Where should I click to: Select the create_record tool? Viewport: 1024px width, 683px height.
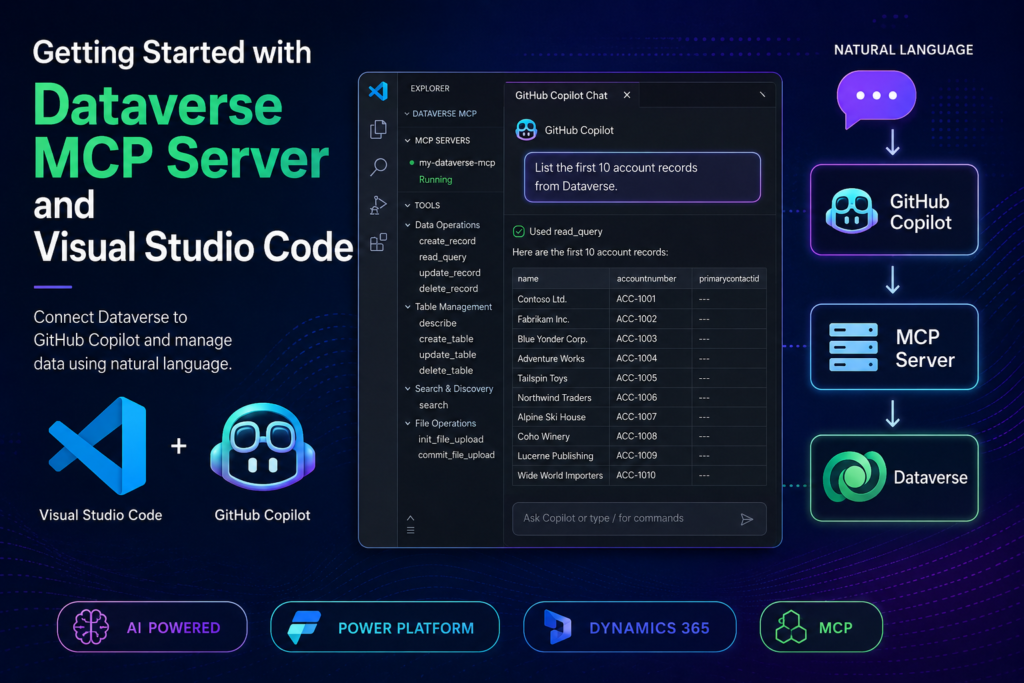click(447, 241)
